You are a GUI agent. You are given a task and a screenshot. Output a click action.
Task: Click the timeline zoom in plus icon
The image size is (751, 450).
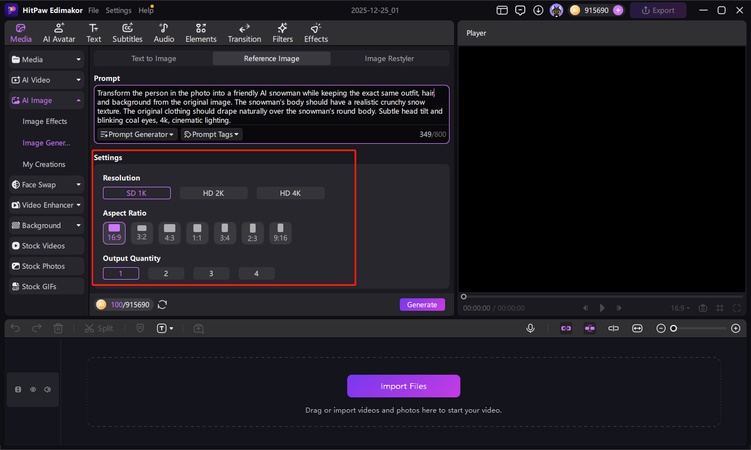coord(736,328)
